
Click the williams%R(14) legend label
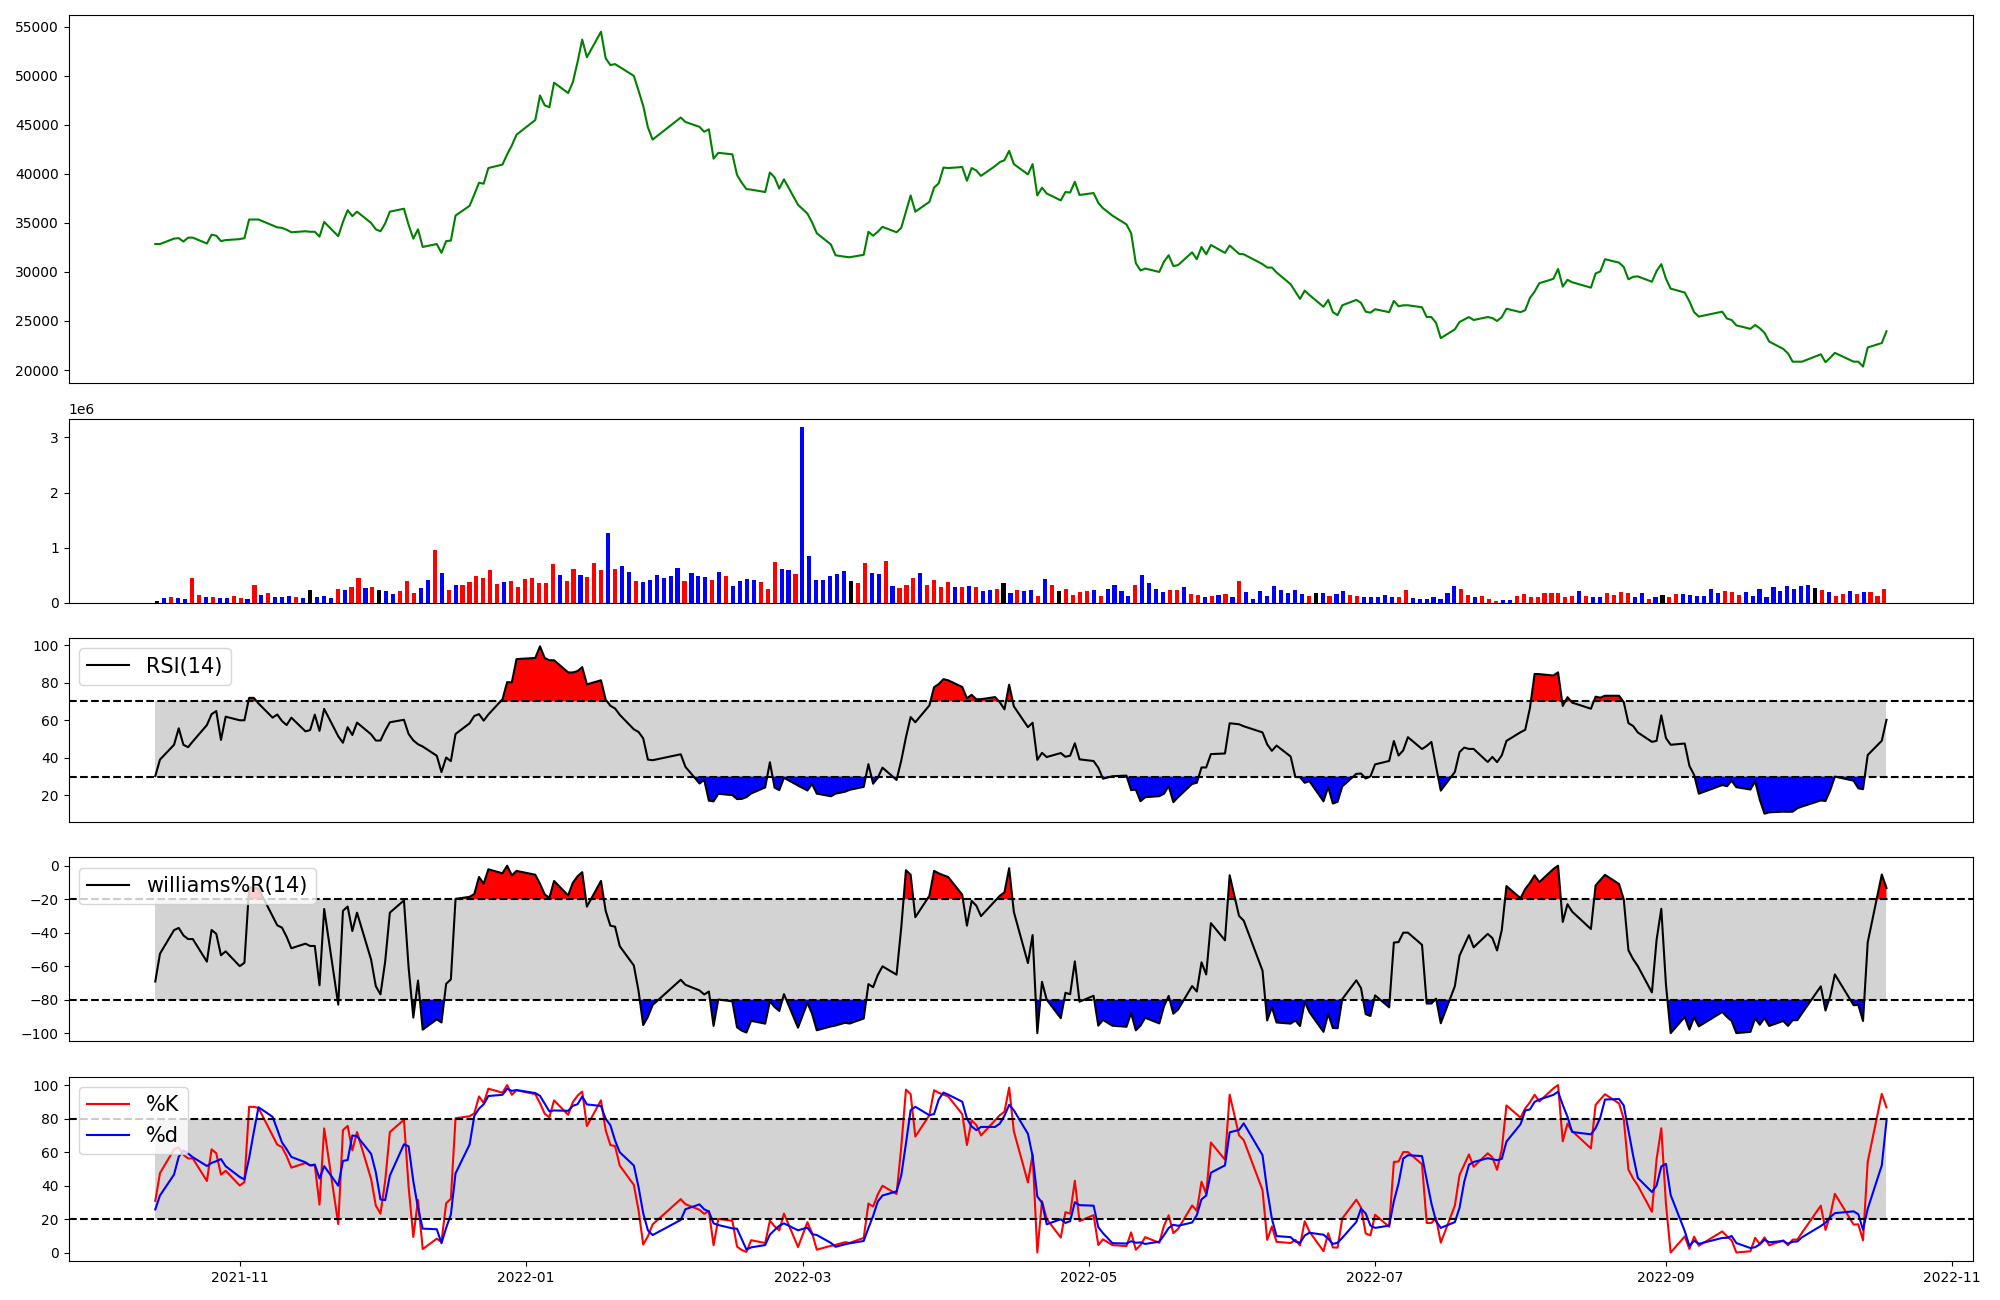(x=227, y=885)
